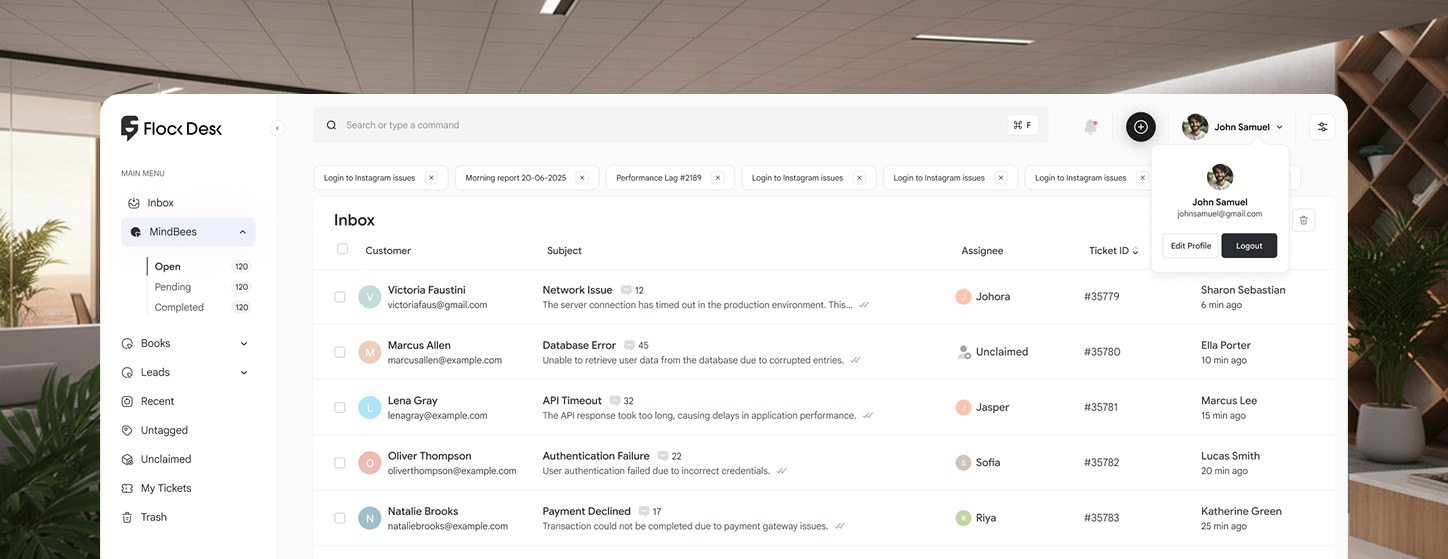Check the Natalie Brooks row checkbox
Screen dimensions: 1448x559
pyautogui.click(x=340, y=518)
